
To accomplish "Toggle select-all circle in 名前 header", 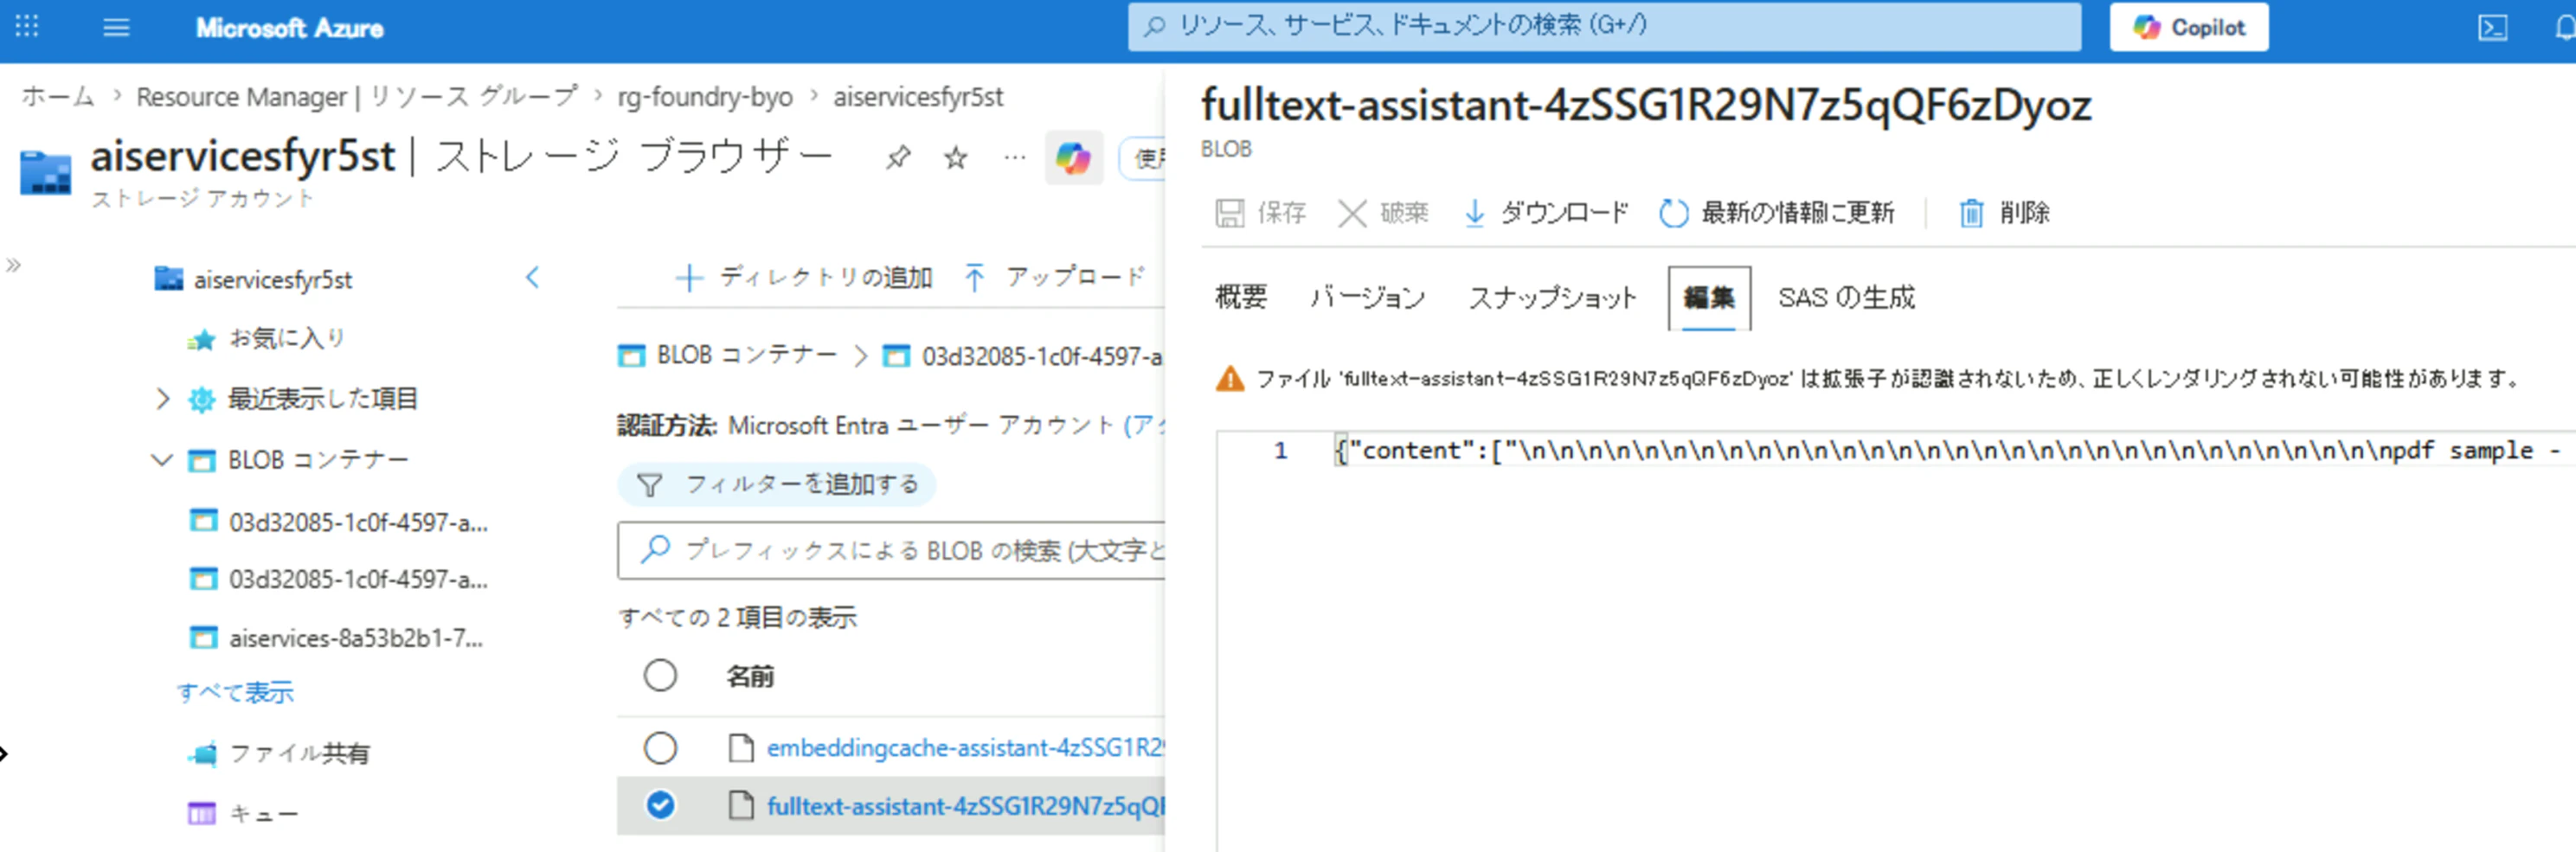I will (x=660, y=675).
